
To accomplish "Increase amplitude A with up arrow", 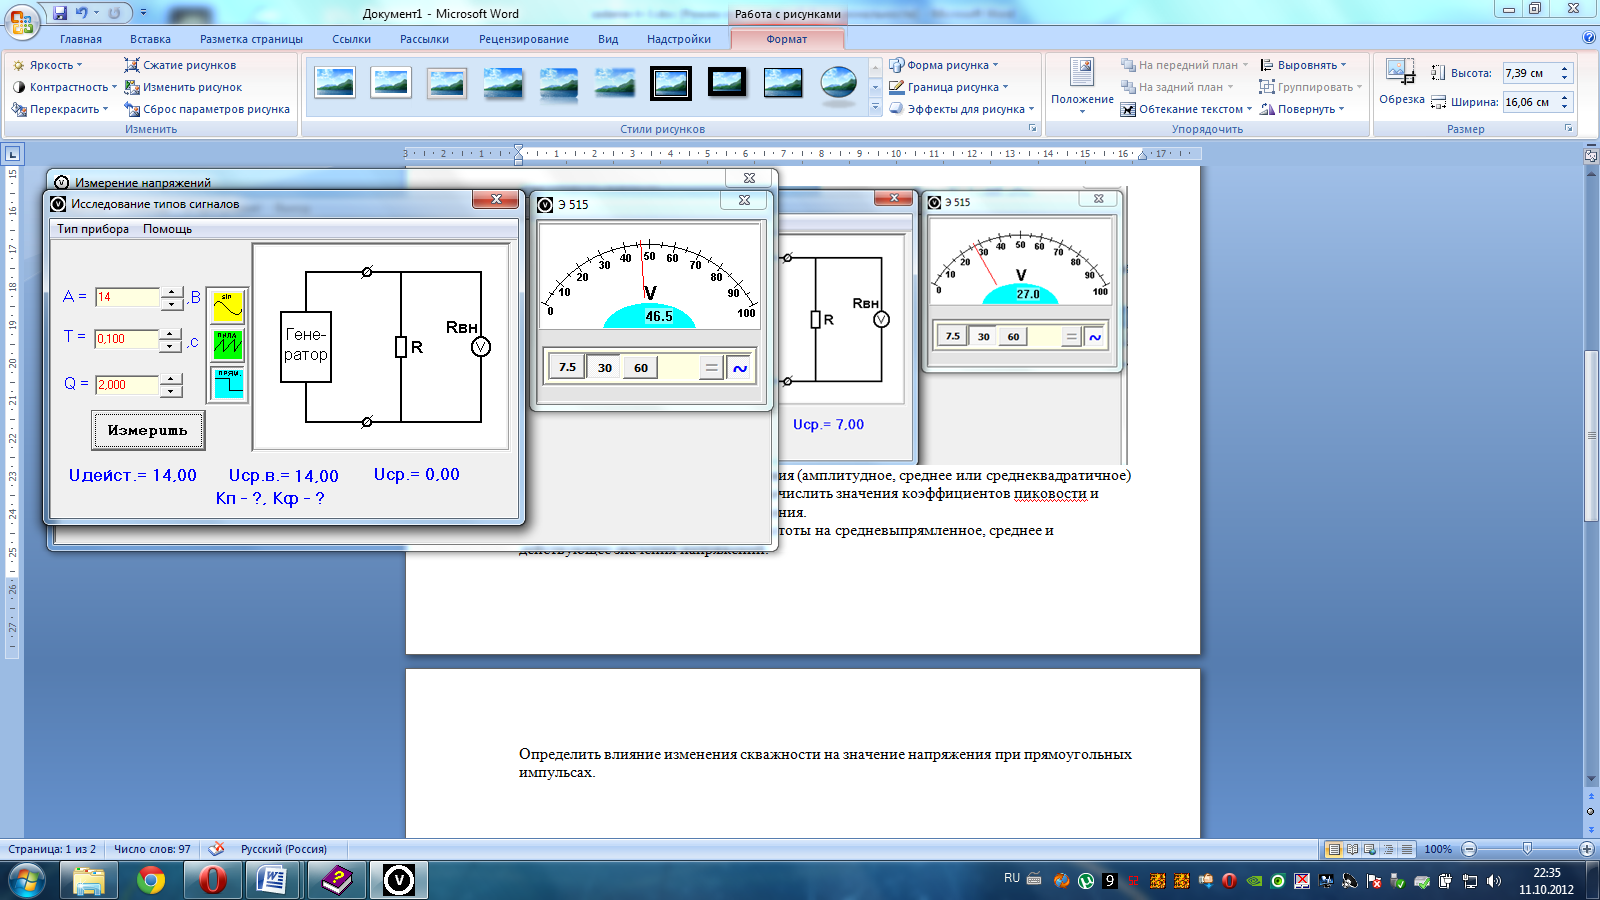I will coord(172,292).
